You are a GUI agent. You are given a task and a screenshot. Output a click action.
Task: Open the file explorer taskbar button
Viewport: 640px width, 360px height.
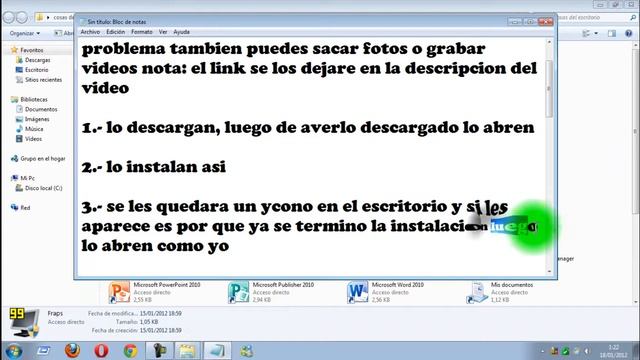tap(188, 351)
